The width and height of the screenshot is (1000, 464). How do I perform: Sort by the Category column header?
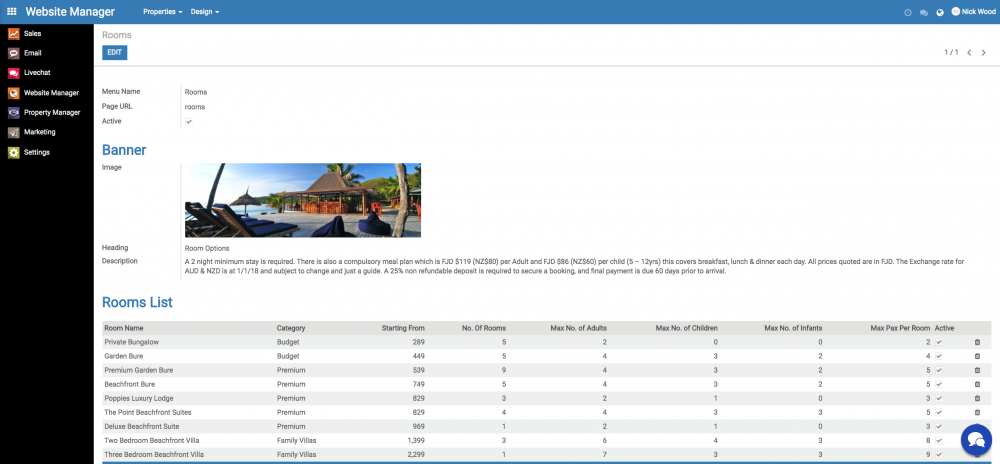point(291,328)
